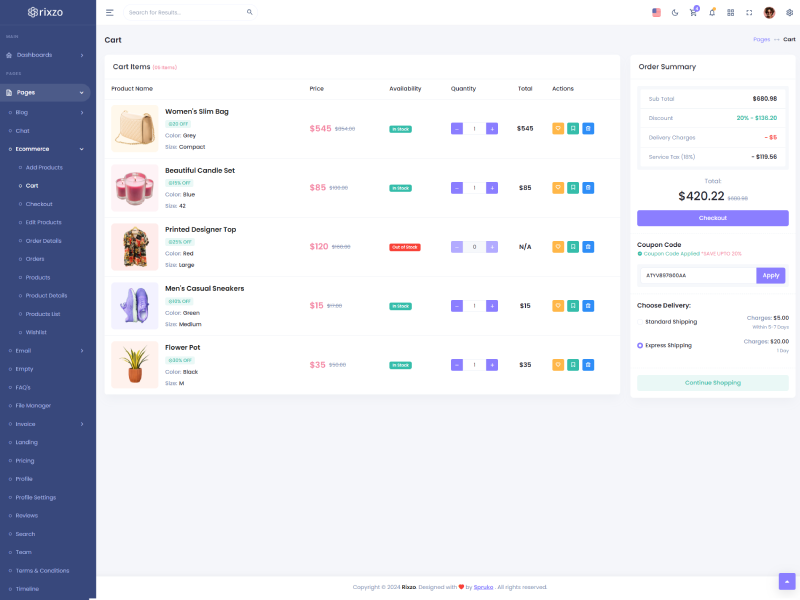
Task: Delete Beautiful Candle Set from cart
Action: click(588, 187)
